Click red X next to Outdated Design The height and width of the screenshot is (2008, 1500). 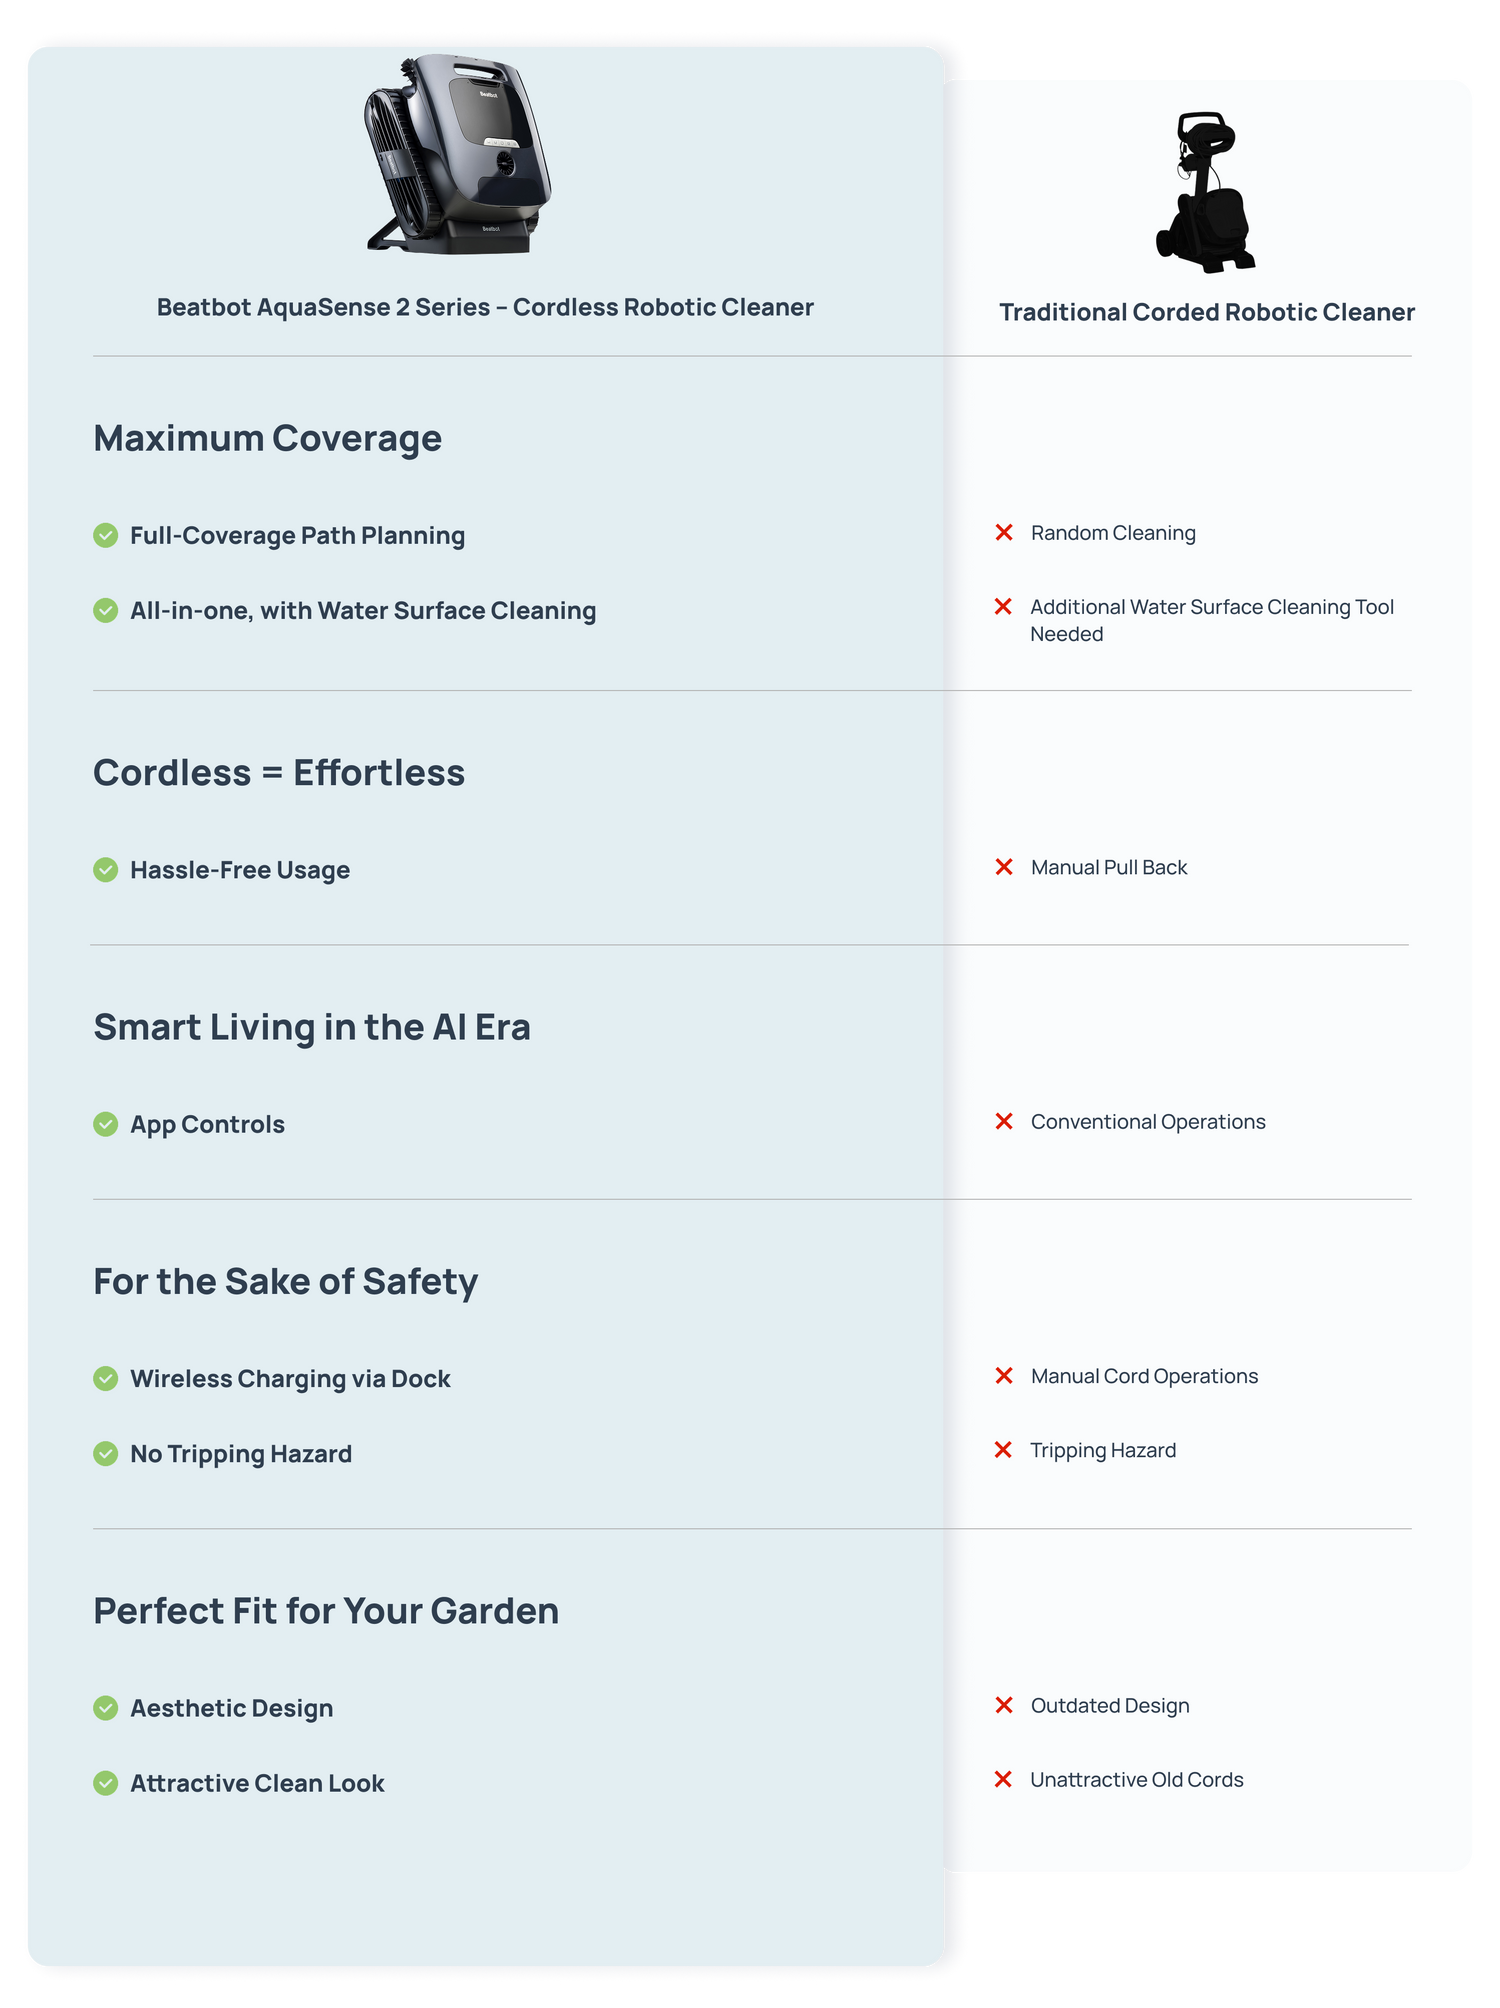click(1004, 1705)
